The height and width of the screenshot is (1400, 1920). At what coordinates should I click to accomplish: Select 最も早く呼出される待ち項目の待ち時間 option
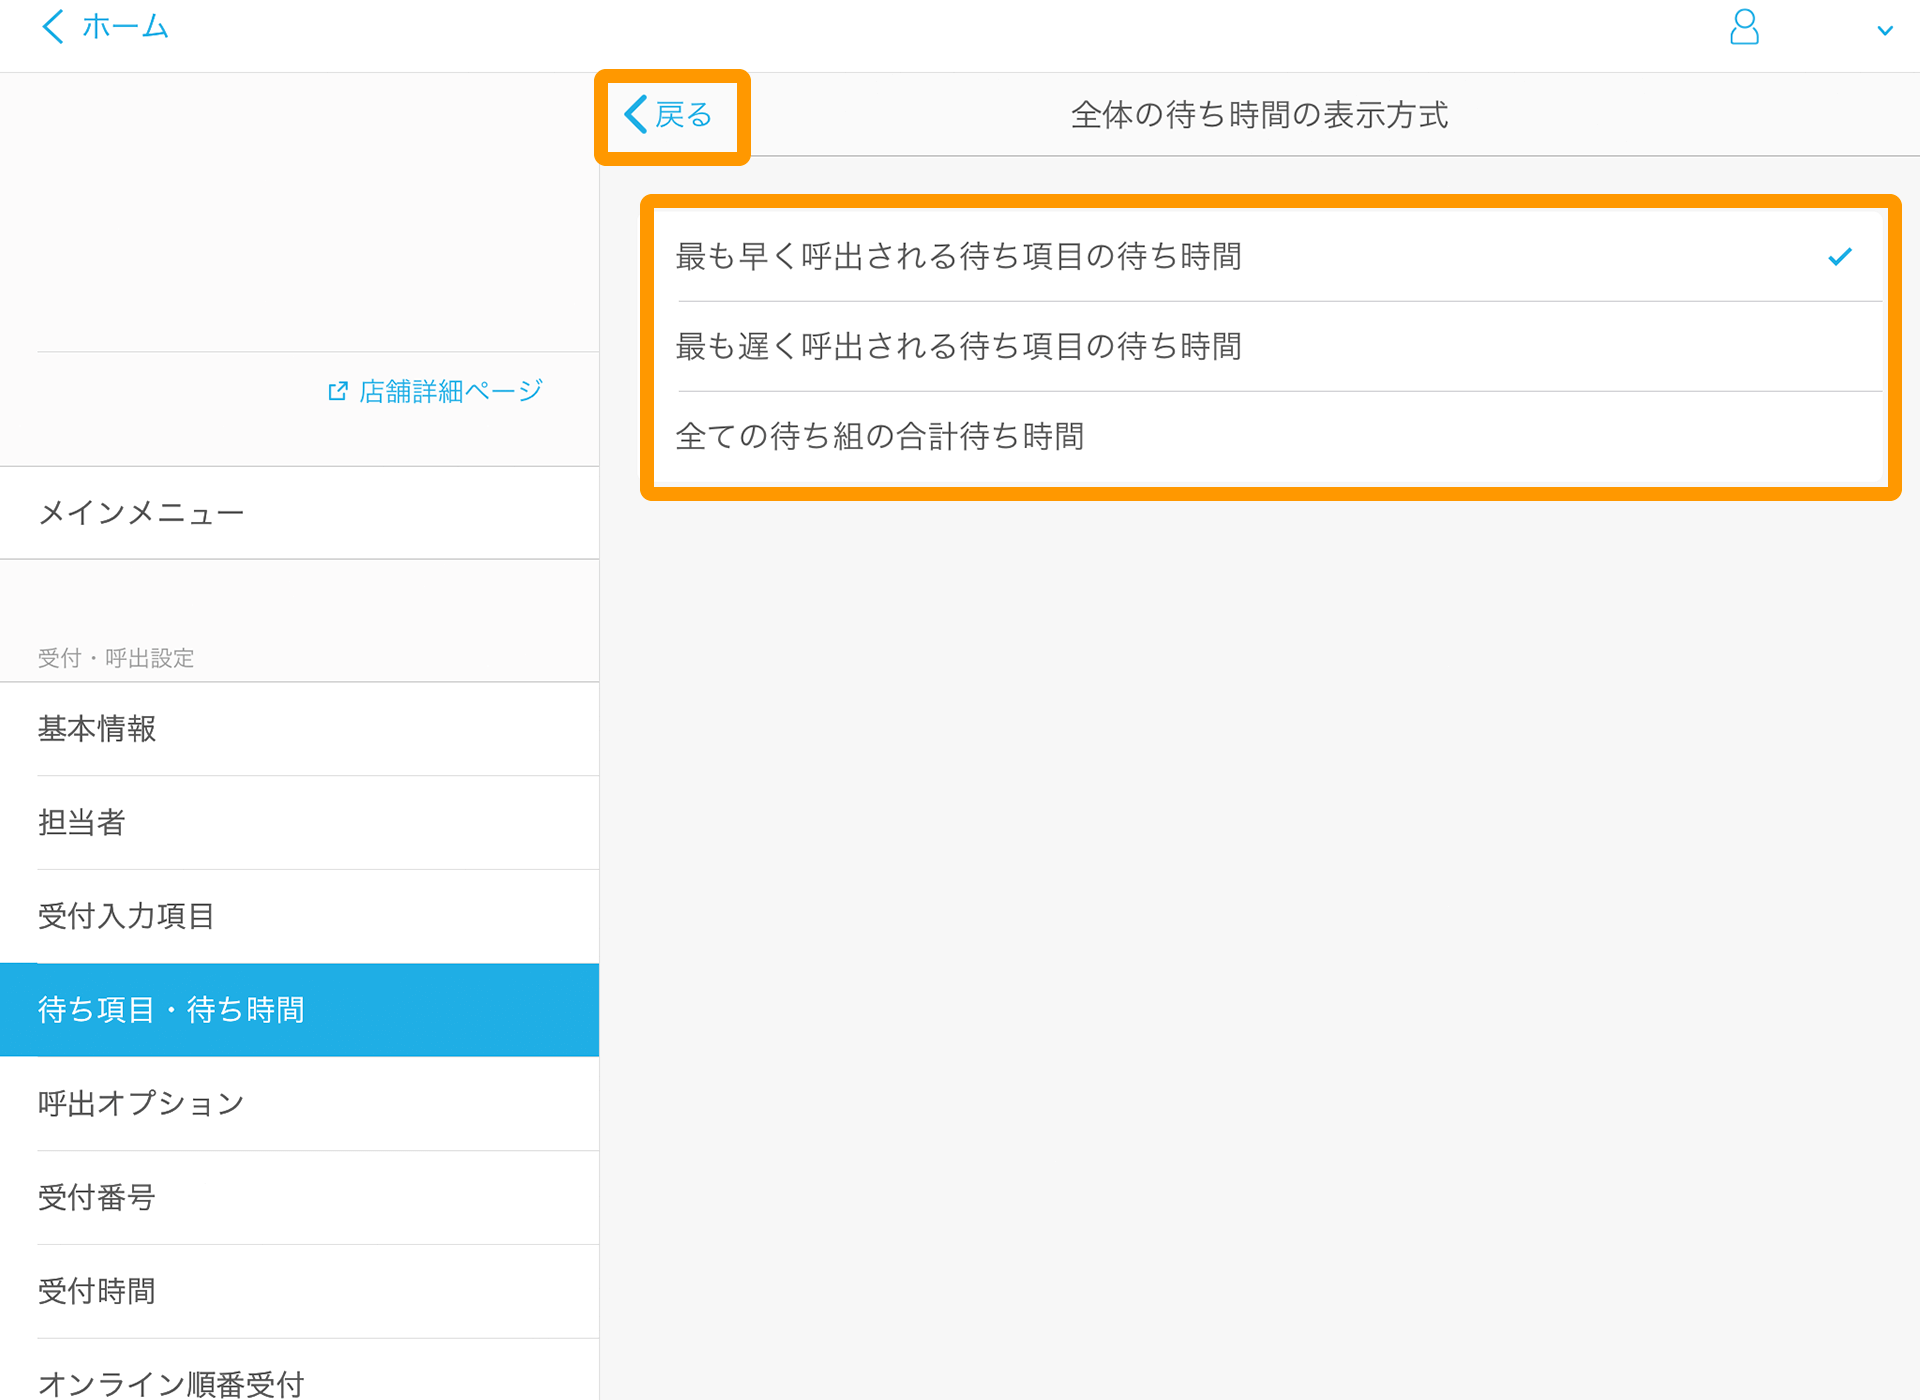[1268, 257]
